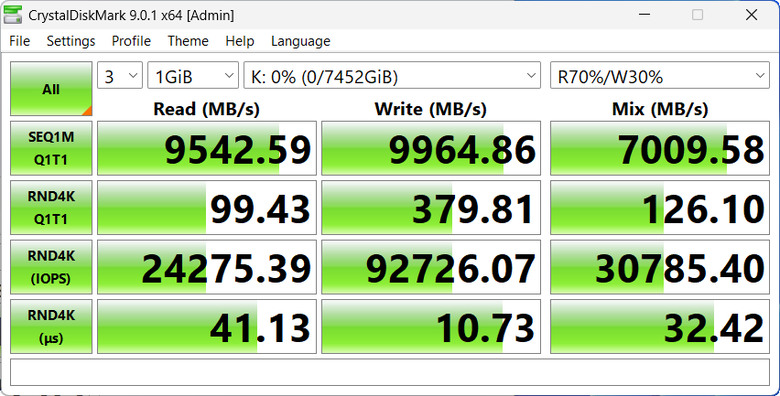Click the SEQ1M read result 9542.59
This screenshot has width=780, height=396.
point(207,148)
